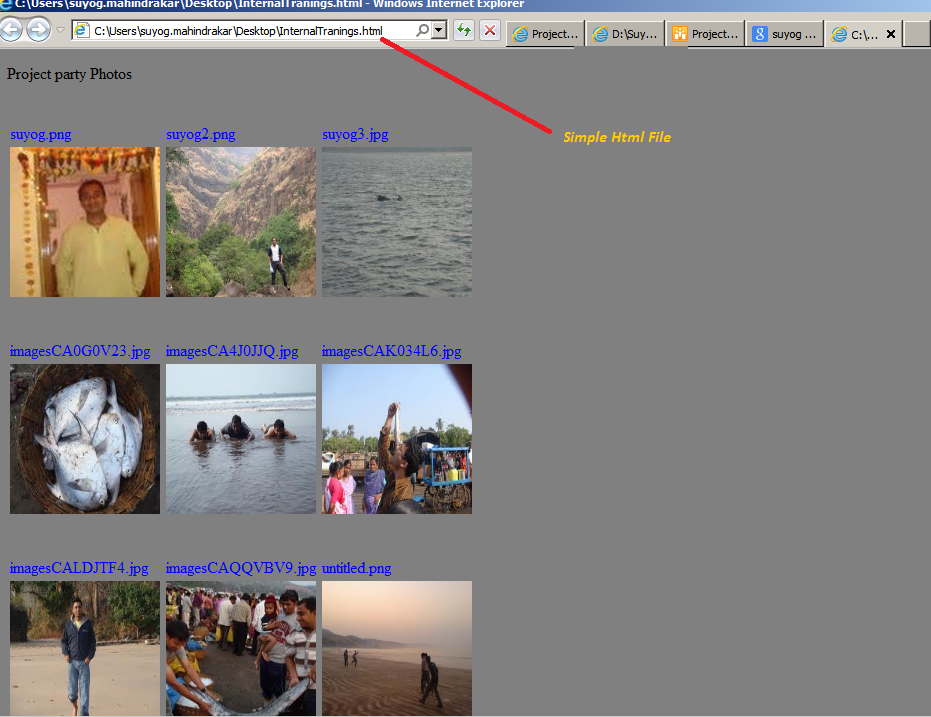This screenshot has width=931, height=717.
Task: Click the grey sea water photo thumbnail
Action: click(x=397, y=222)
